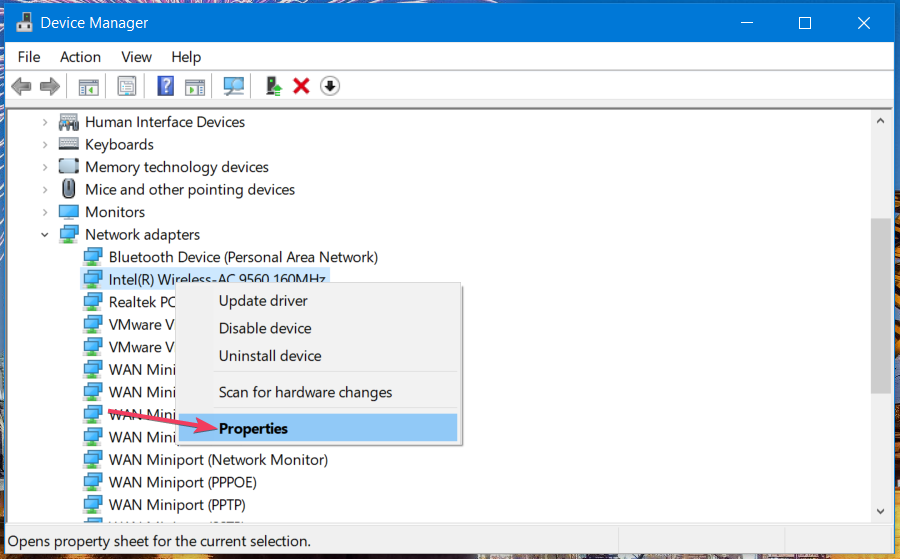The height and width of the screenshot is (559, 900).
Task: Select WAN Miniport (PPTP) label
Action: [177, 504]
